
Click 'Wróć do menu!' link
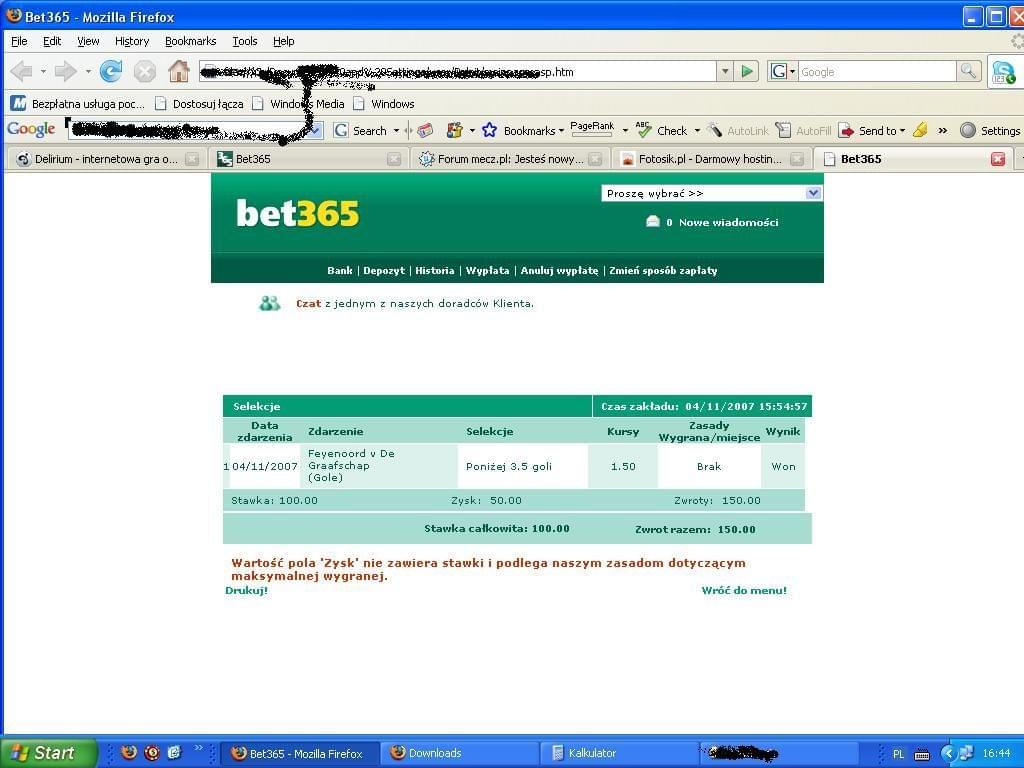click(x=744, y=590)
